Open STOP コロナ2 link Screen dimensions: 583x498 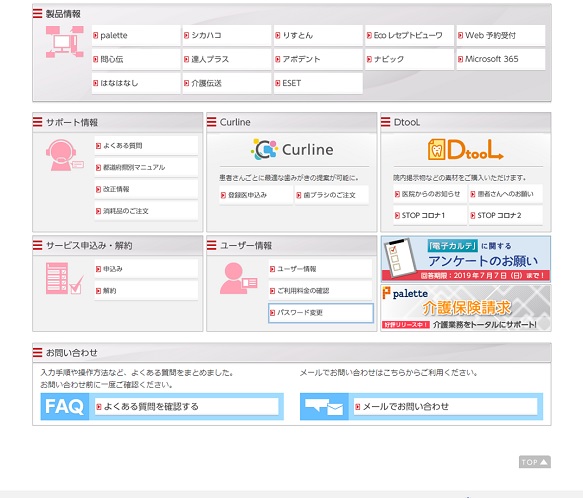pos(506,215)
